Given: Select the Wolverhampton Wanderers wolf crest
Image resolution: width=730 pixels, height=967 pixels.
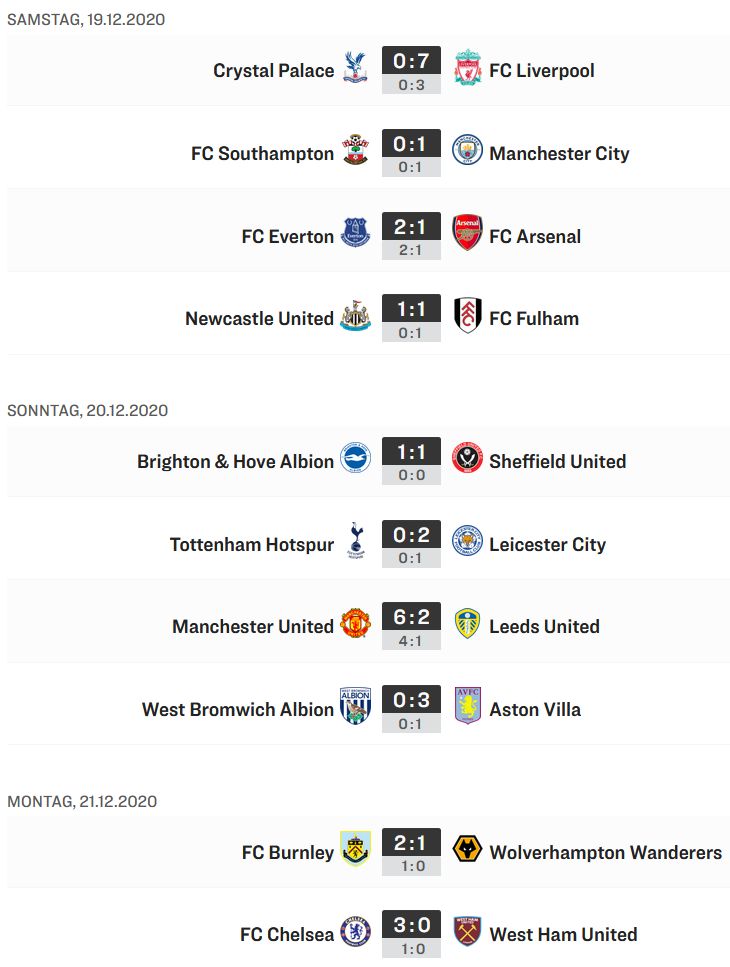Looking at the screenshot, I should tap(467, 850).
